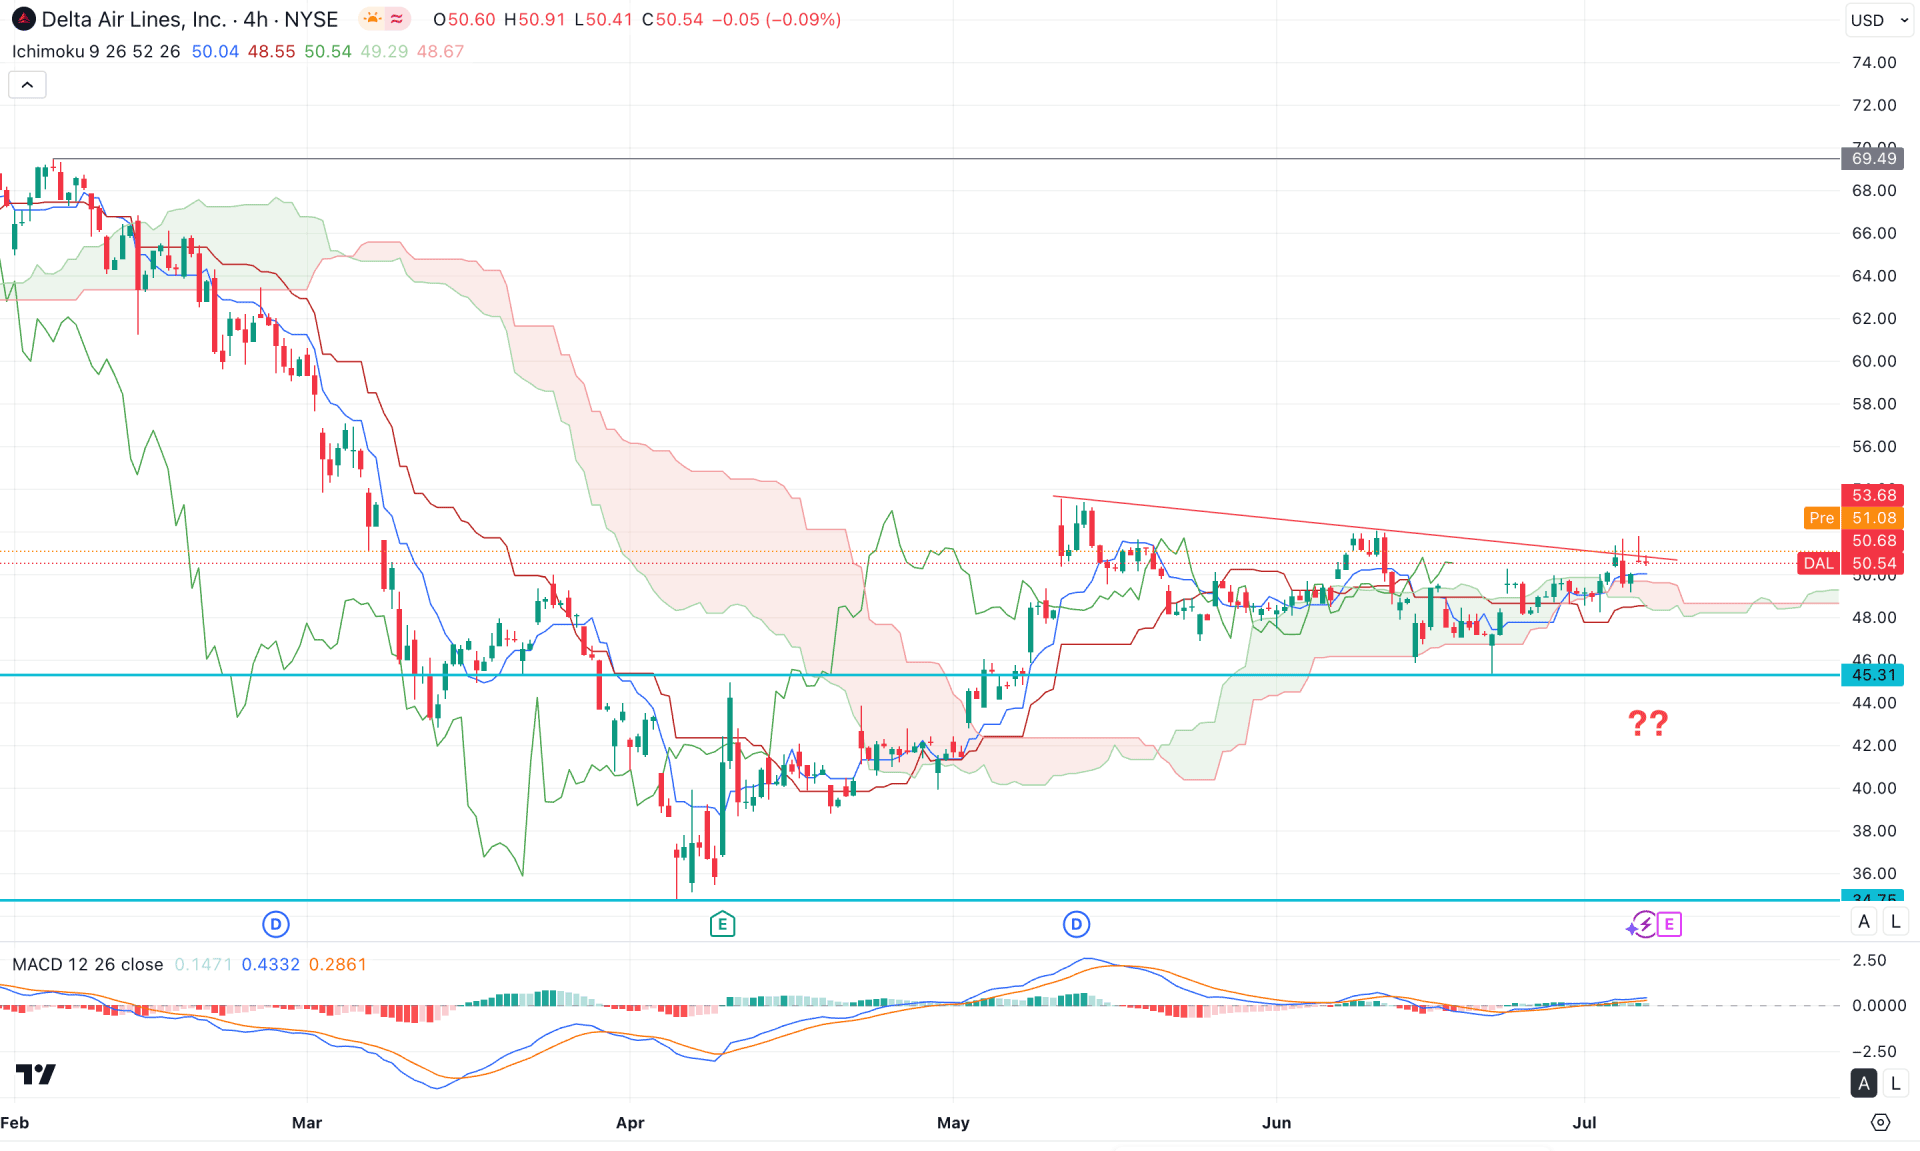Click the Jun label on time axis
This screenshot has height=1151, width=1920.
1276,1123
